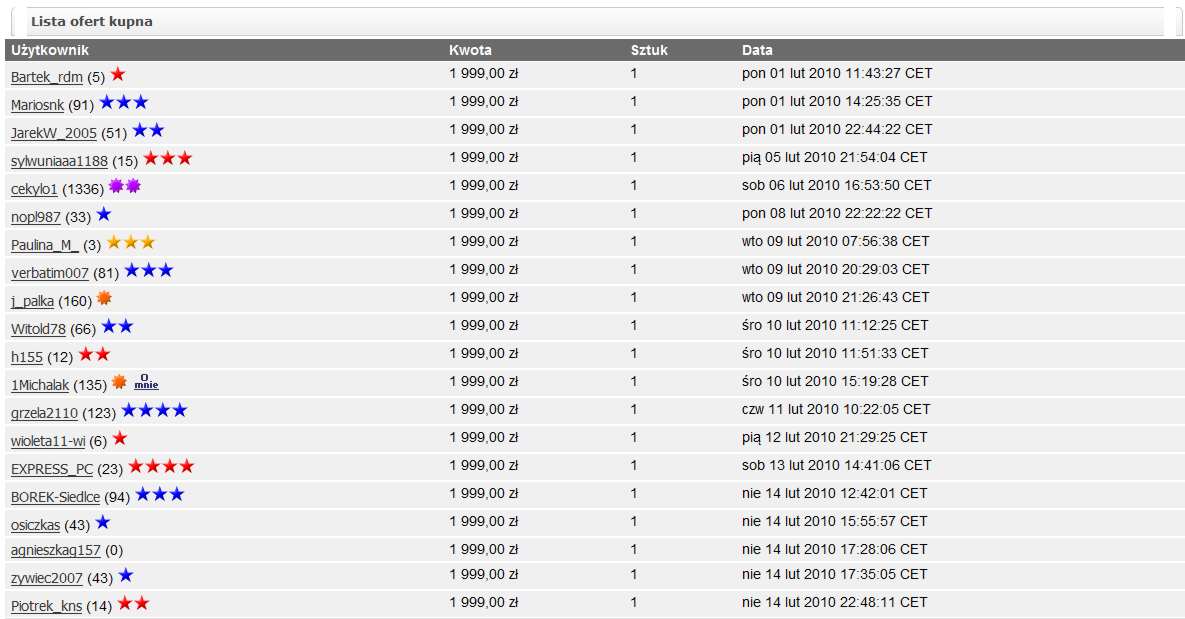
Task: Click the orange badge next to 1Michalak
Action: pos(119,382)
